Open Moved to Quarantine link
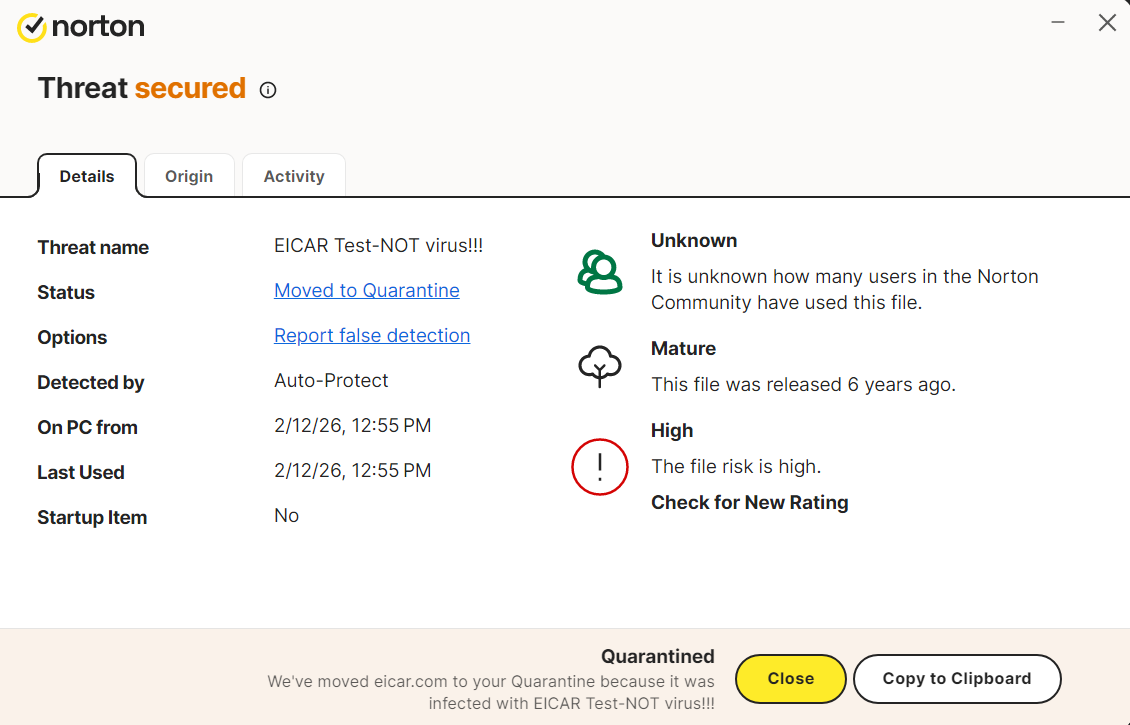Screen dimensions: 1130x725 point(366,290)
